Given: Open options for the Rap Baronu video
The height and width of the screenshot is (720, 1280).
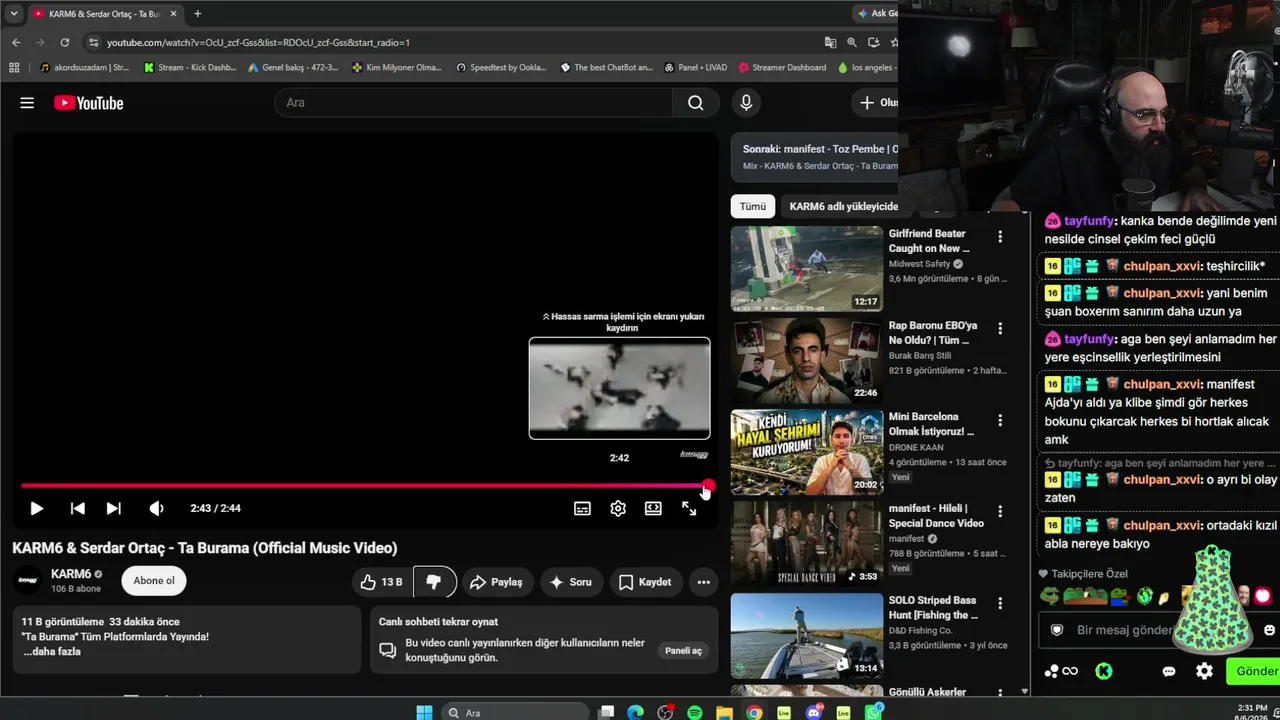Looking at the screenshot, I should click(x=1000, y=329).
